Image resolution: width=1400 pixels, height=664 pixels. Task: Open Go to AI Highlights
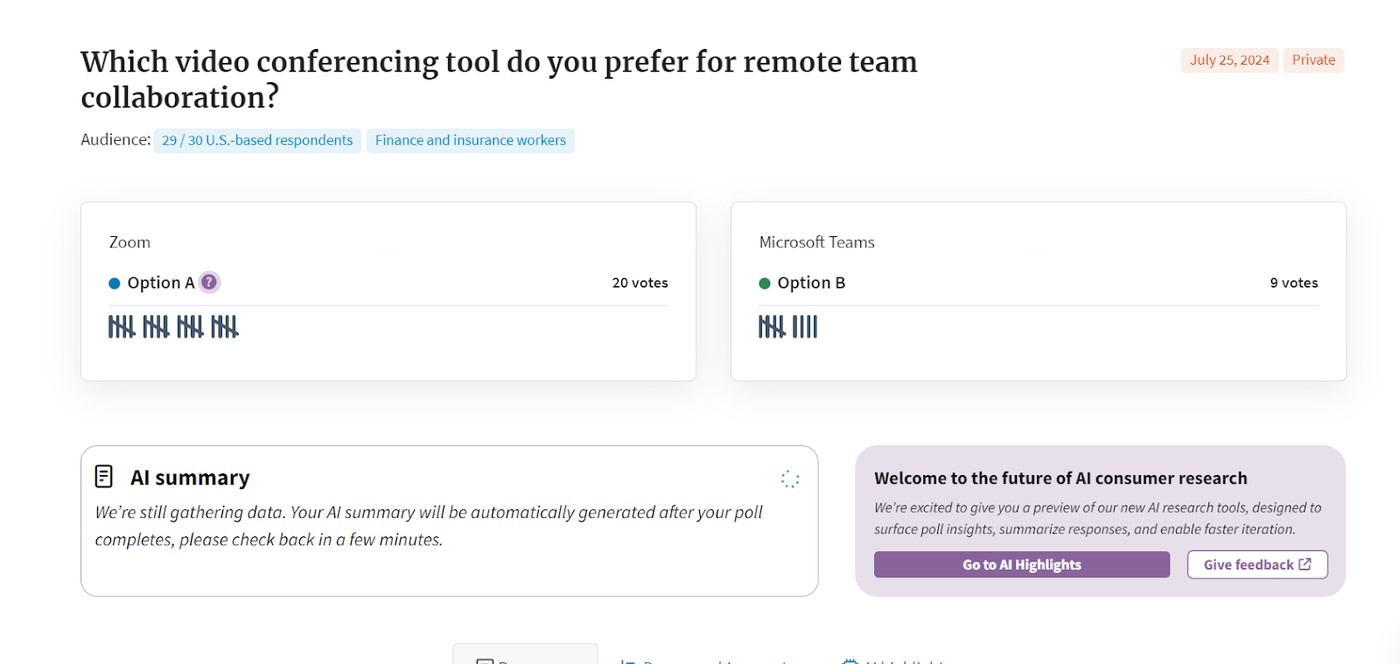click(1022, 564)
